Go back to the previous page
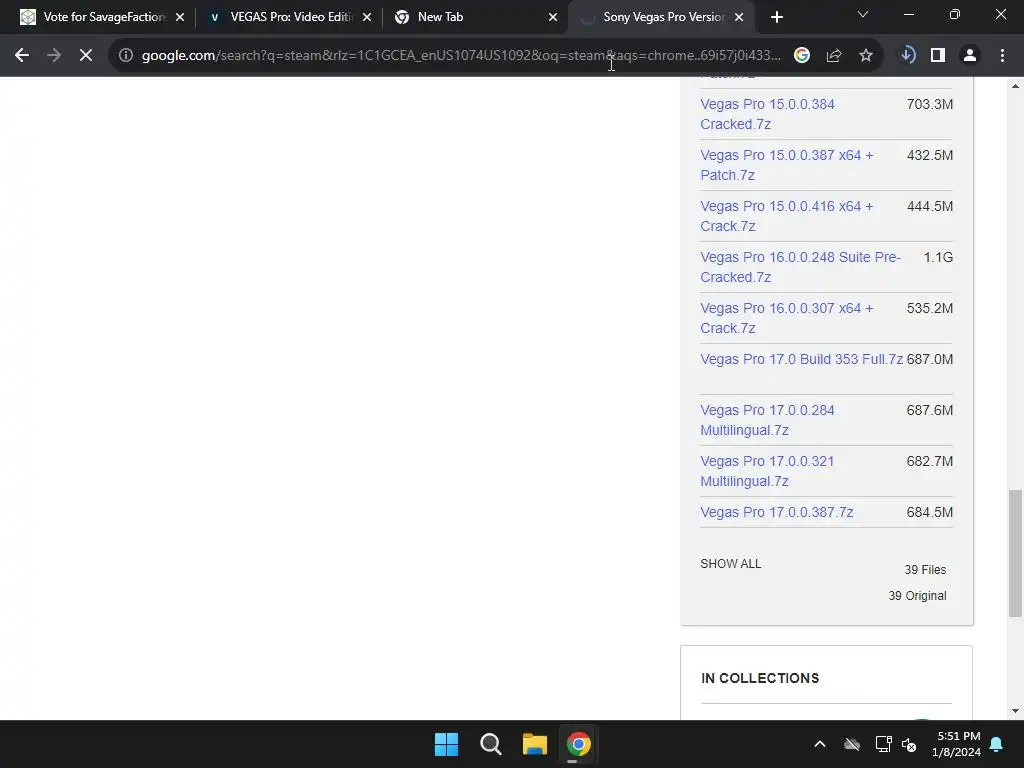The height and width of the screenshot is (768, 1024). tap(22, 56)
